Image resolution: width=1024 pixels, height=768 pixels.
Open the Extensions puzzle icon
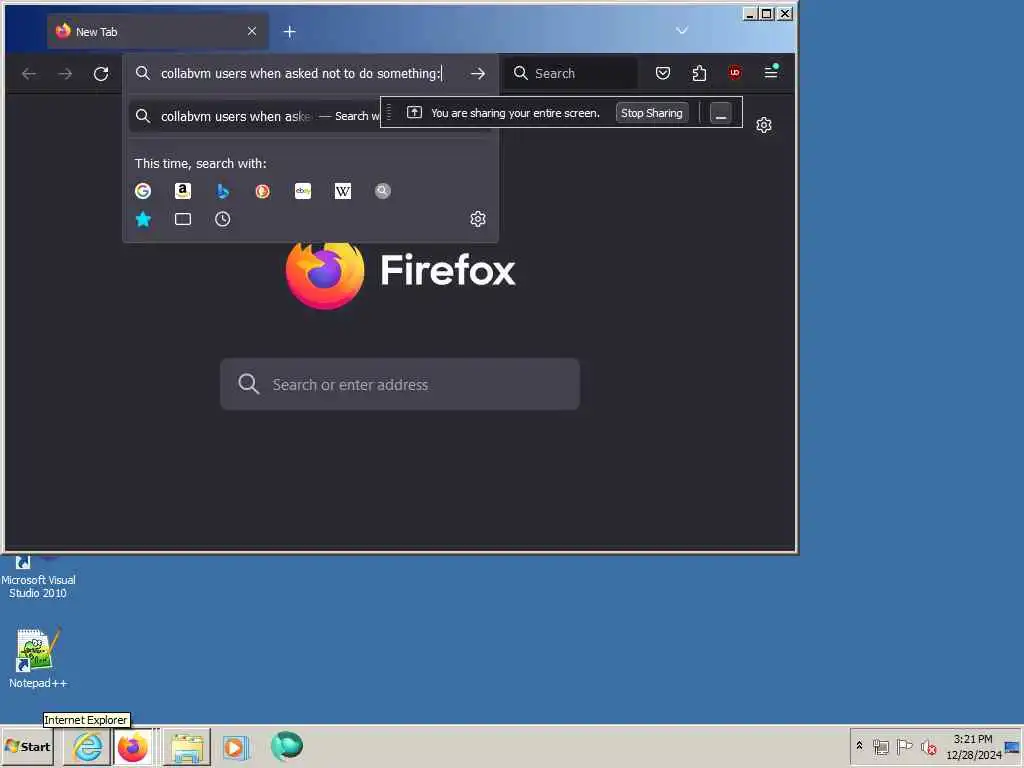pyautogui.click(x=699, y=73)
